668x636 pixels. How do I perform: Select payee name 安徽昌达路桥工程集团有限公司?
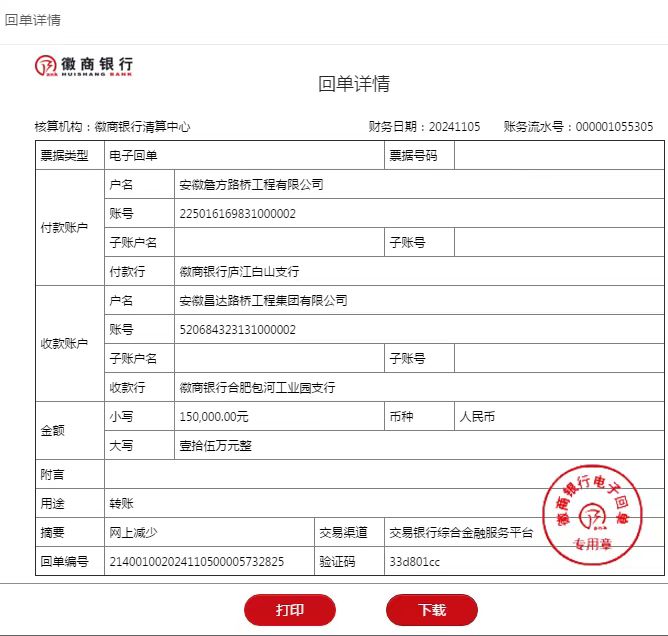click(263, 301)
